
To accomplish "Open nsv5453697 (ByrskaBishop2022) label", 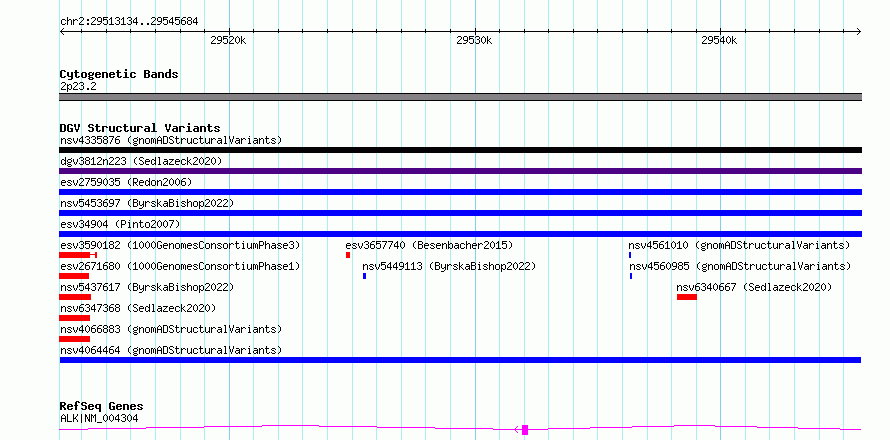I will click(147, 203).
